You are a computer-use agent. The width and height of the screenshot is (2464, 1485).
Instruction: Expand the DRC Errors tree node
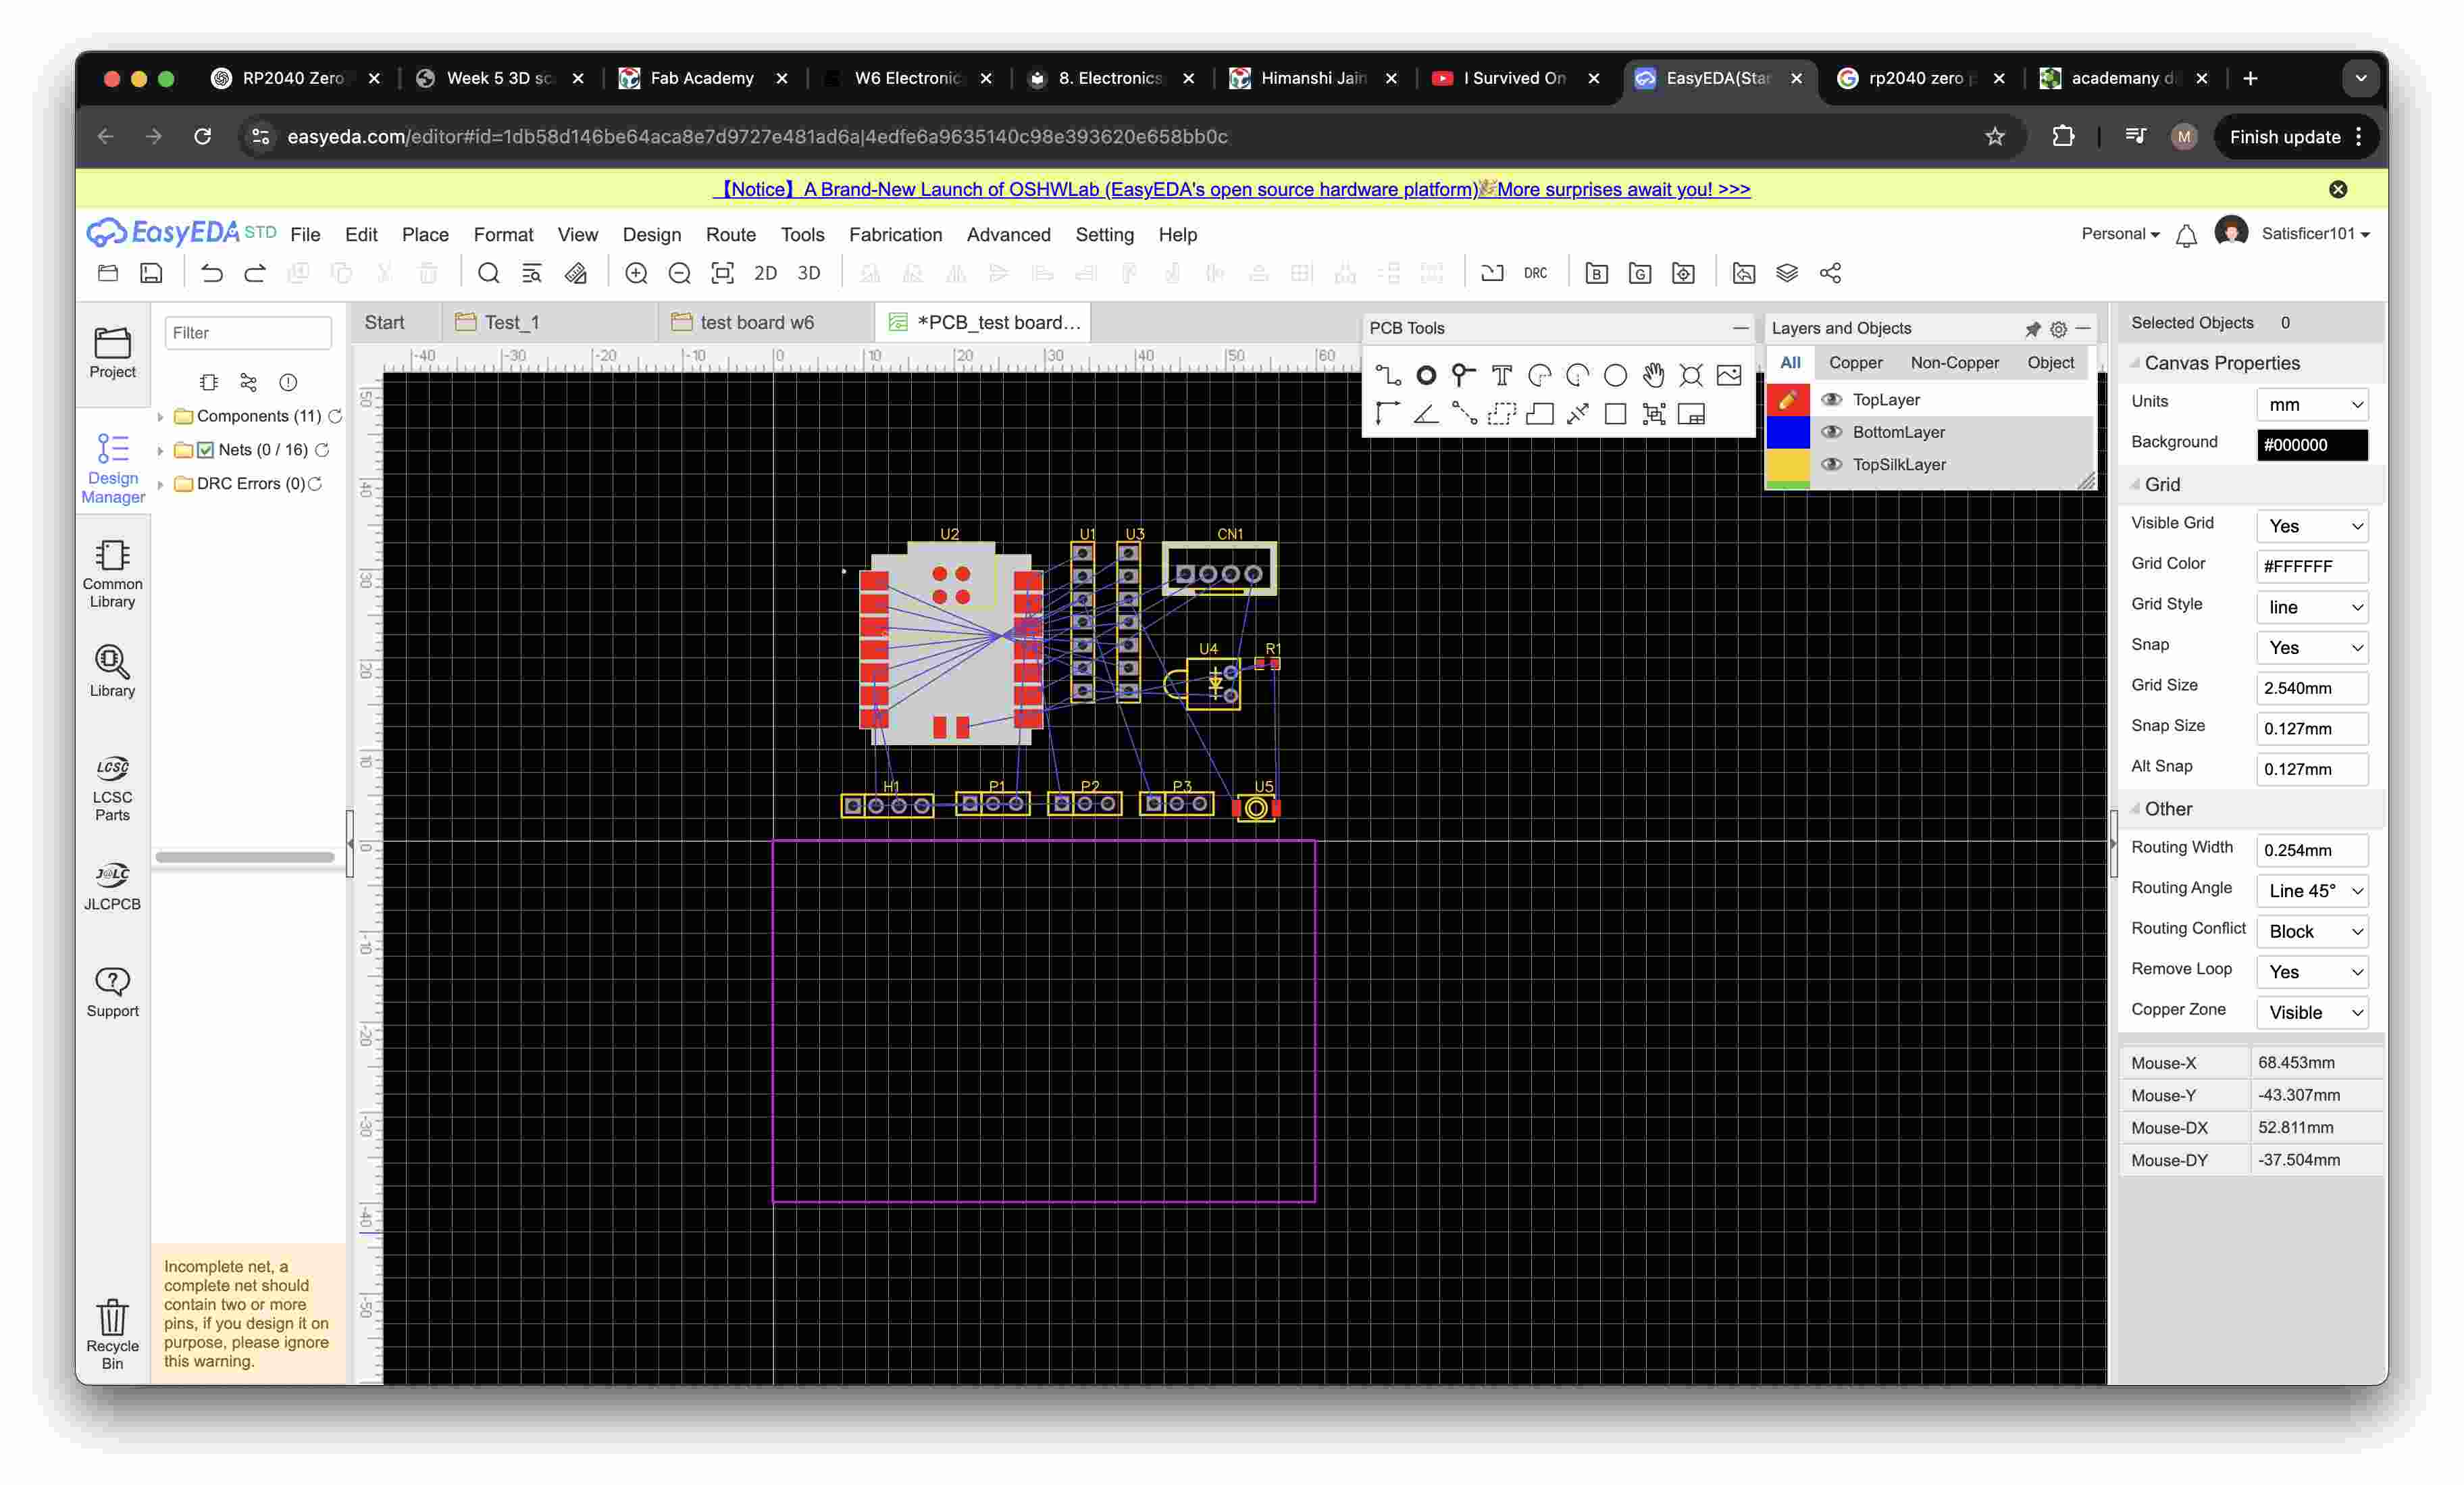160,485
